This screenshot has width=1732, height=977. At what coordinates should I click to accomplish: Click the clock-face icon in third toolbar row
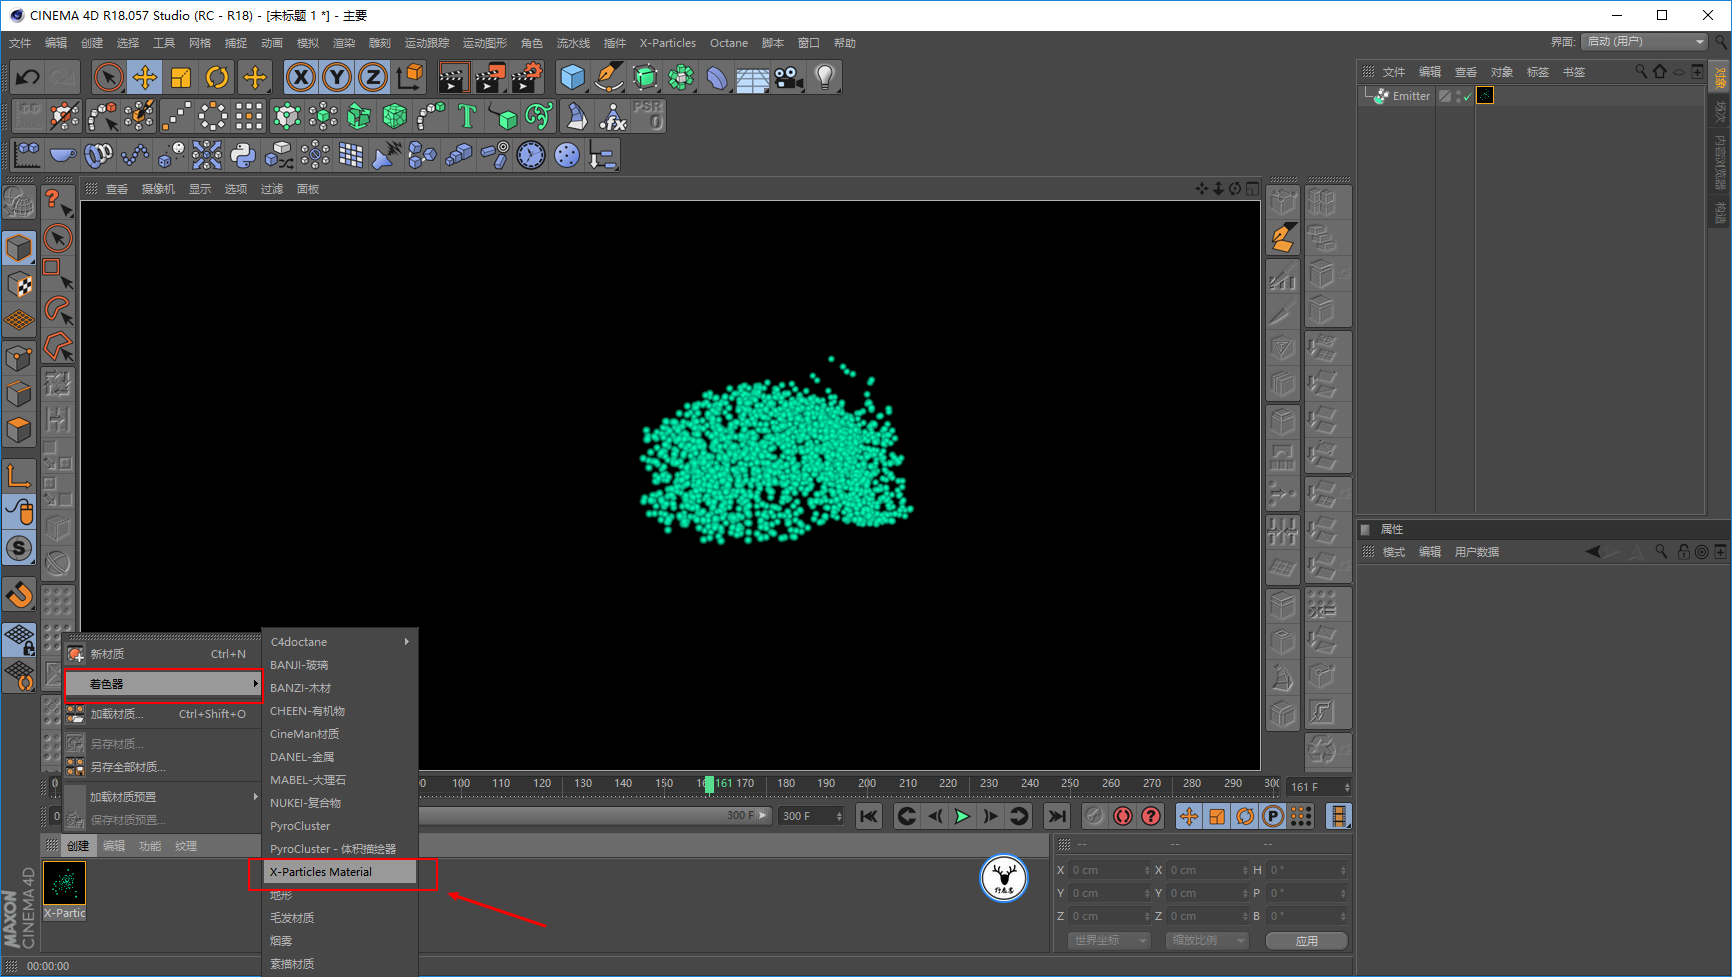pos(531,155)
